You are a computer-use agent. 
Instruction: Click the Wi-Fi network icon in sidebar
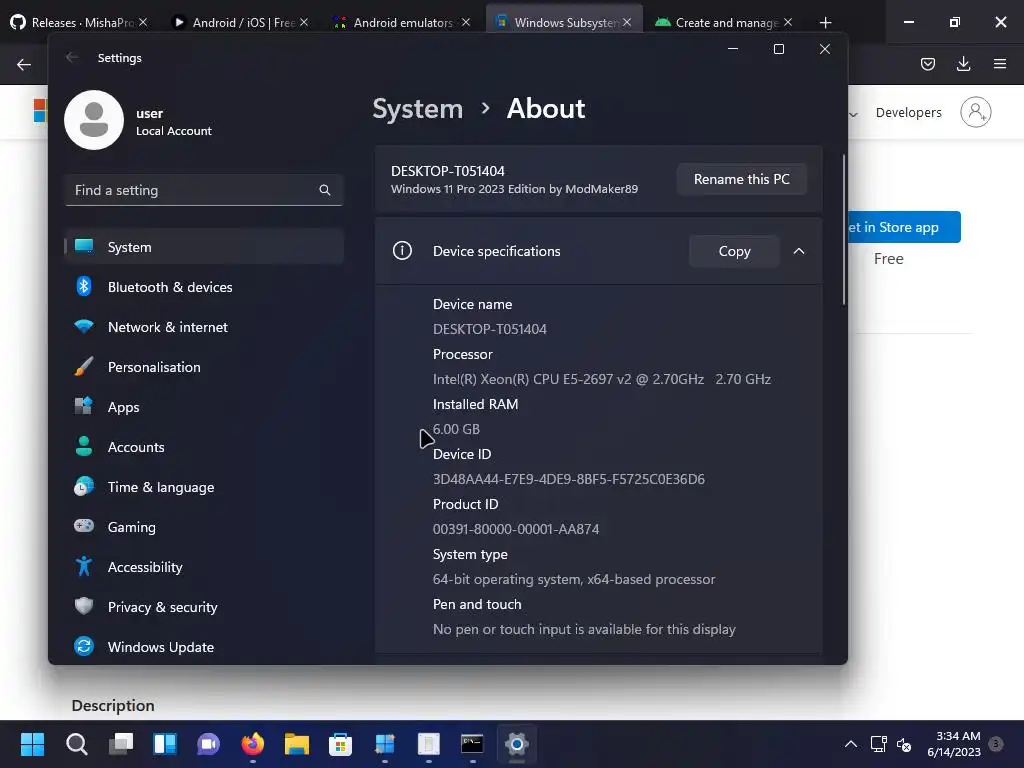84,326
